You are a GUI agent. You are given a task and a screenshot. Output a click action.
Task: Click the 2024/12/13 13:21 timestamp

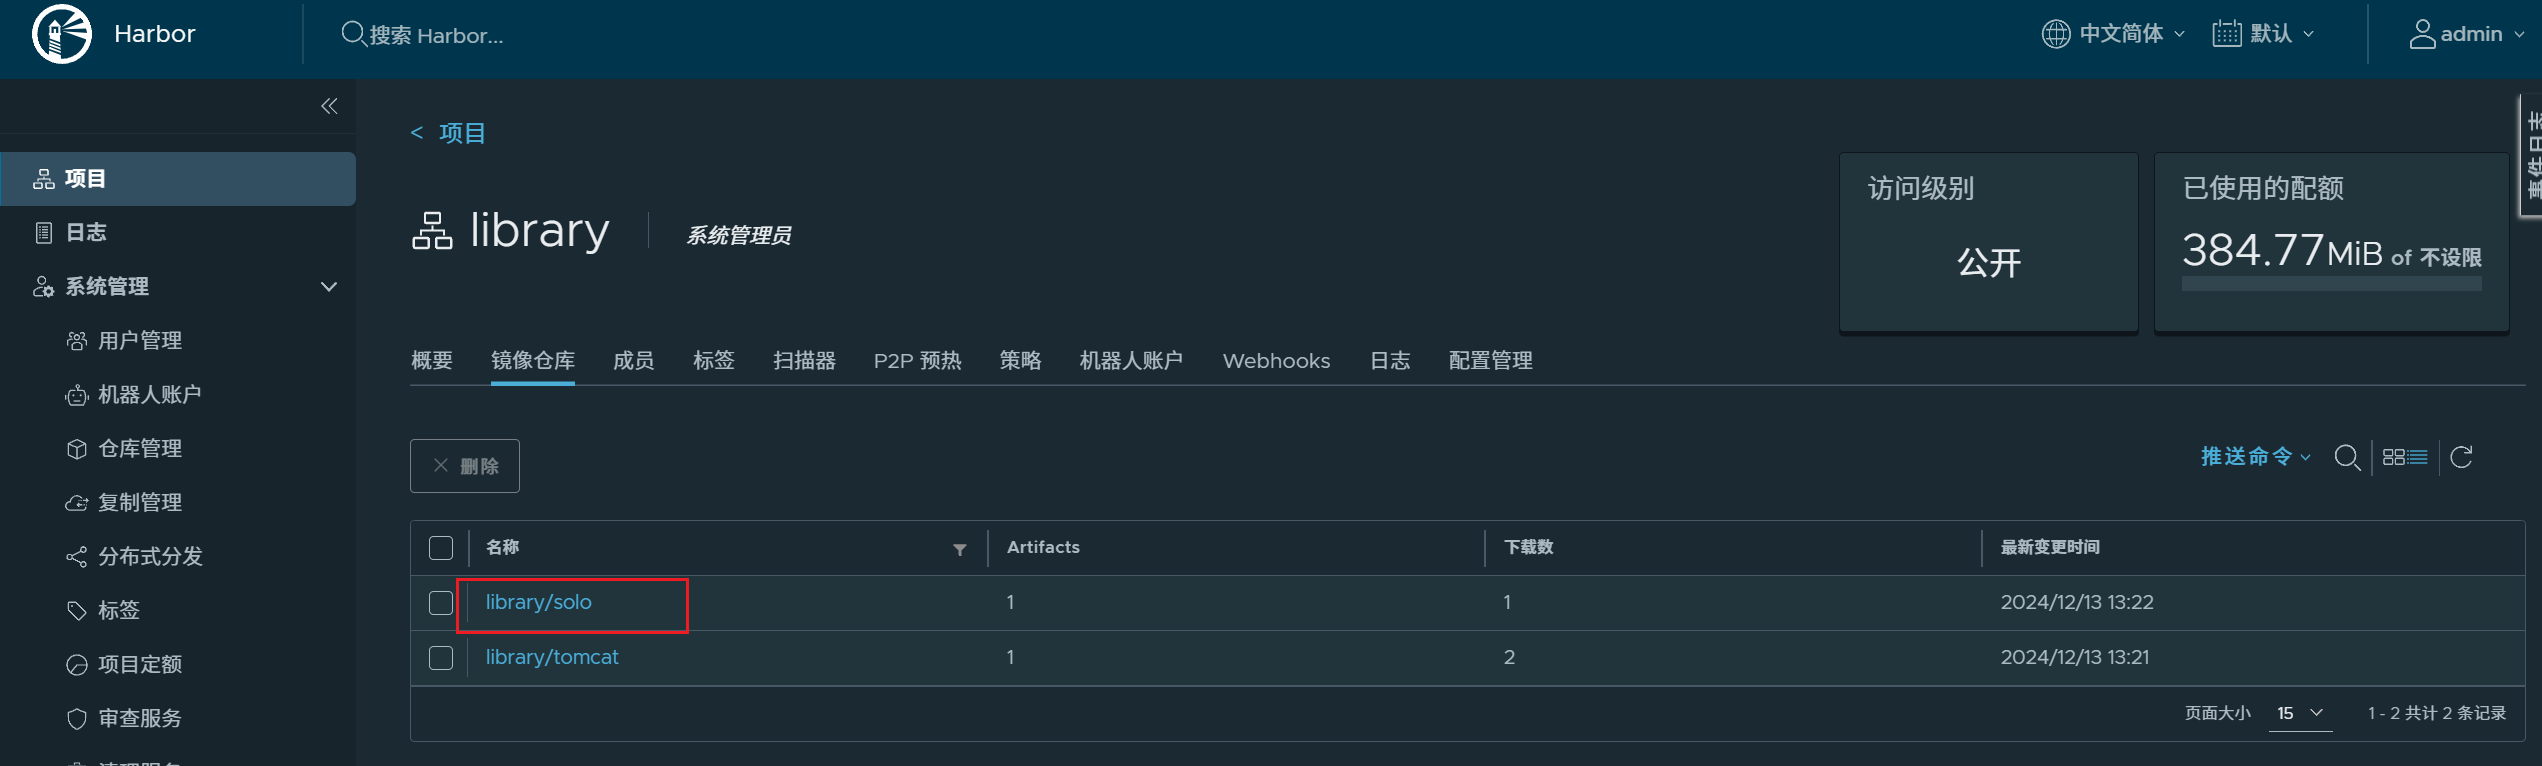2075,658
